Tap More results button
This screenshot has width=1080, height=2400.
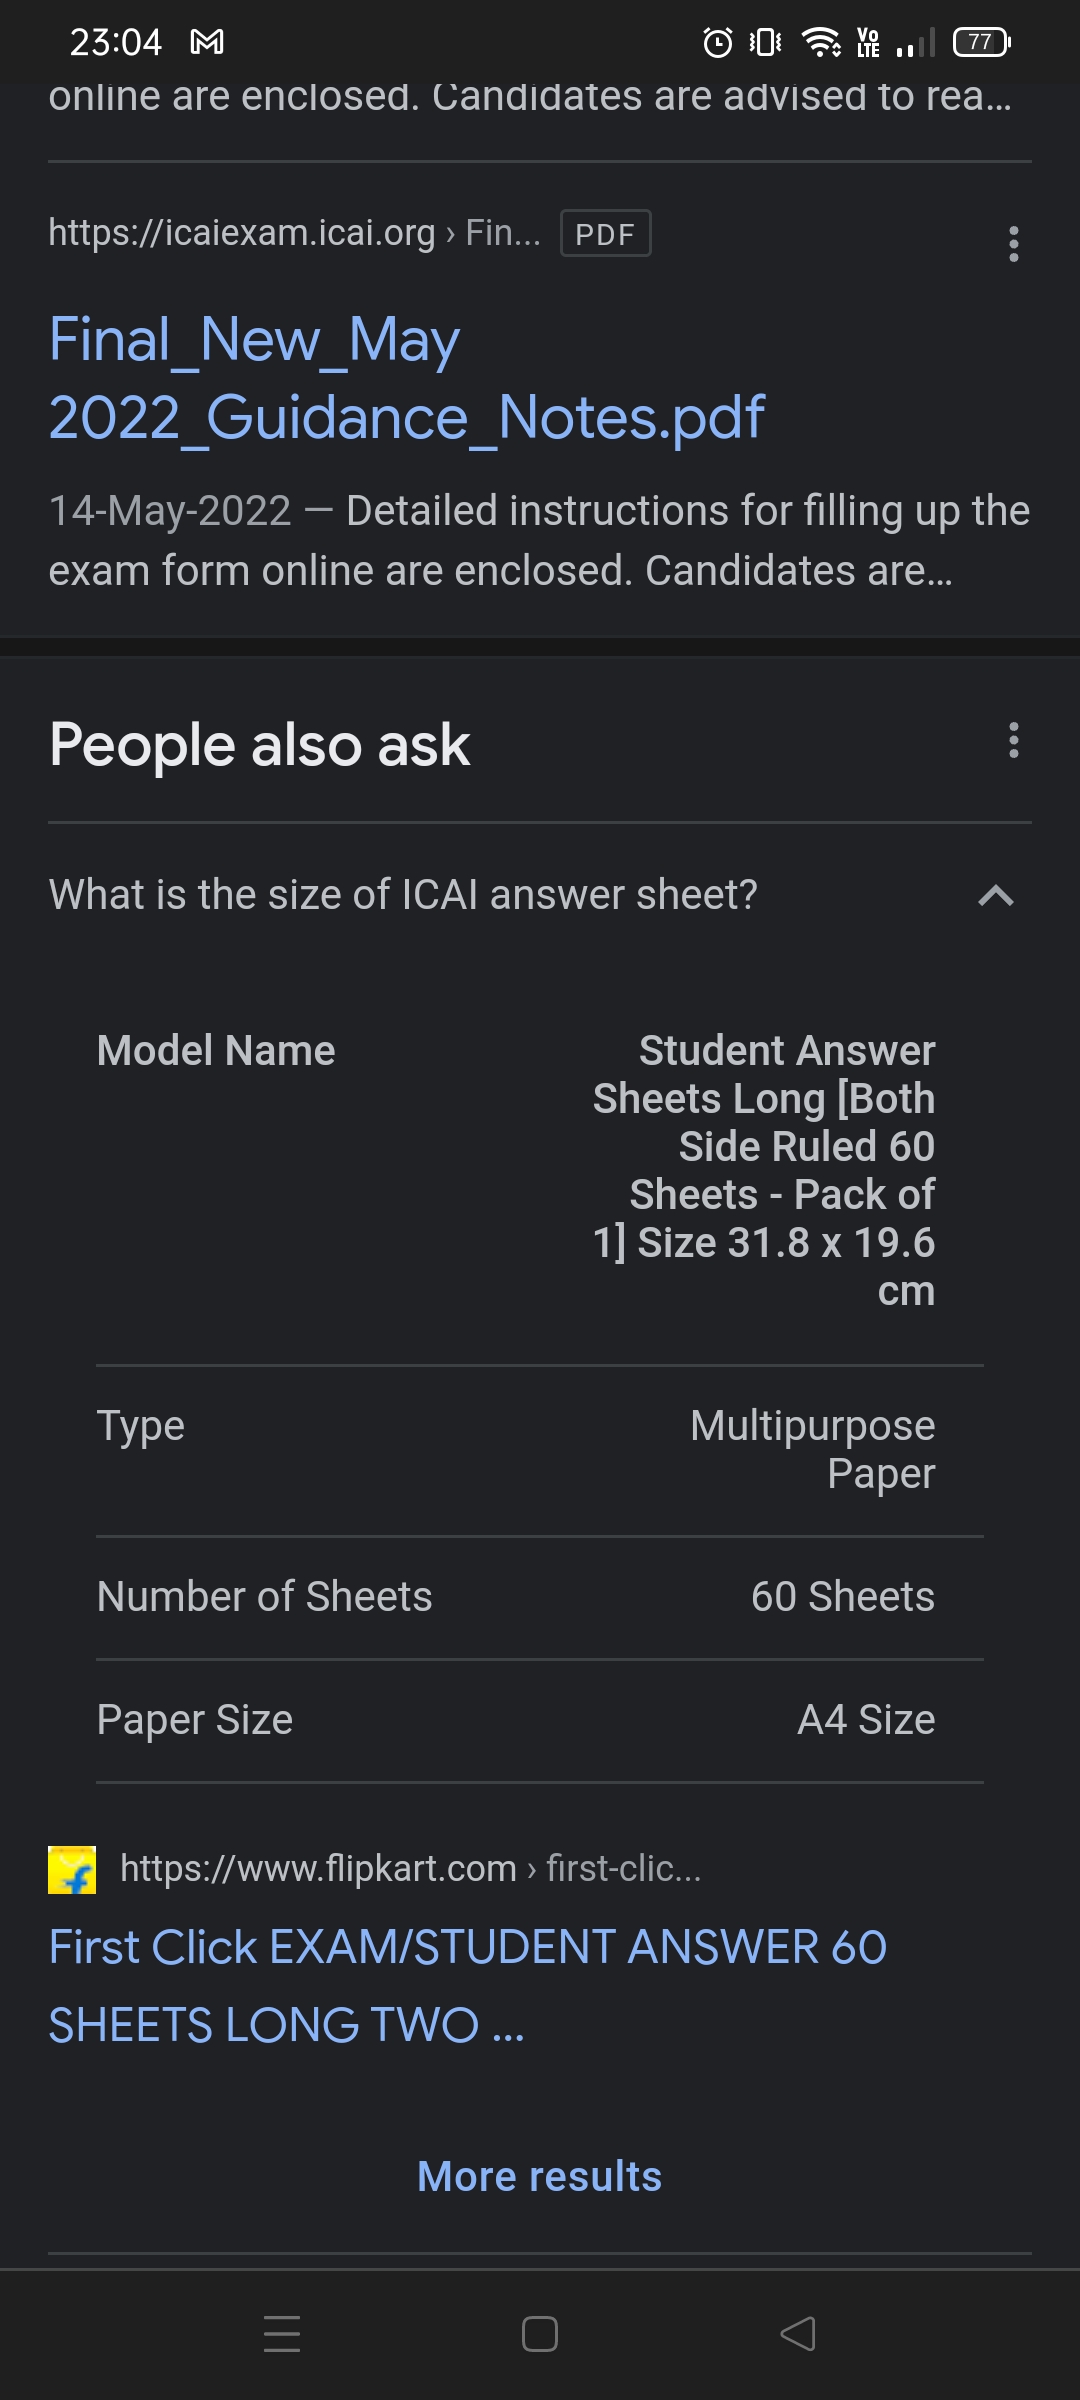click(x=540, y=2177)
